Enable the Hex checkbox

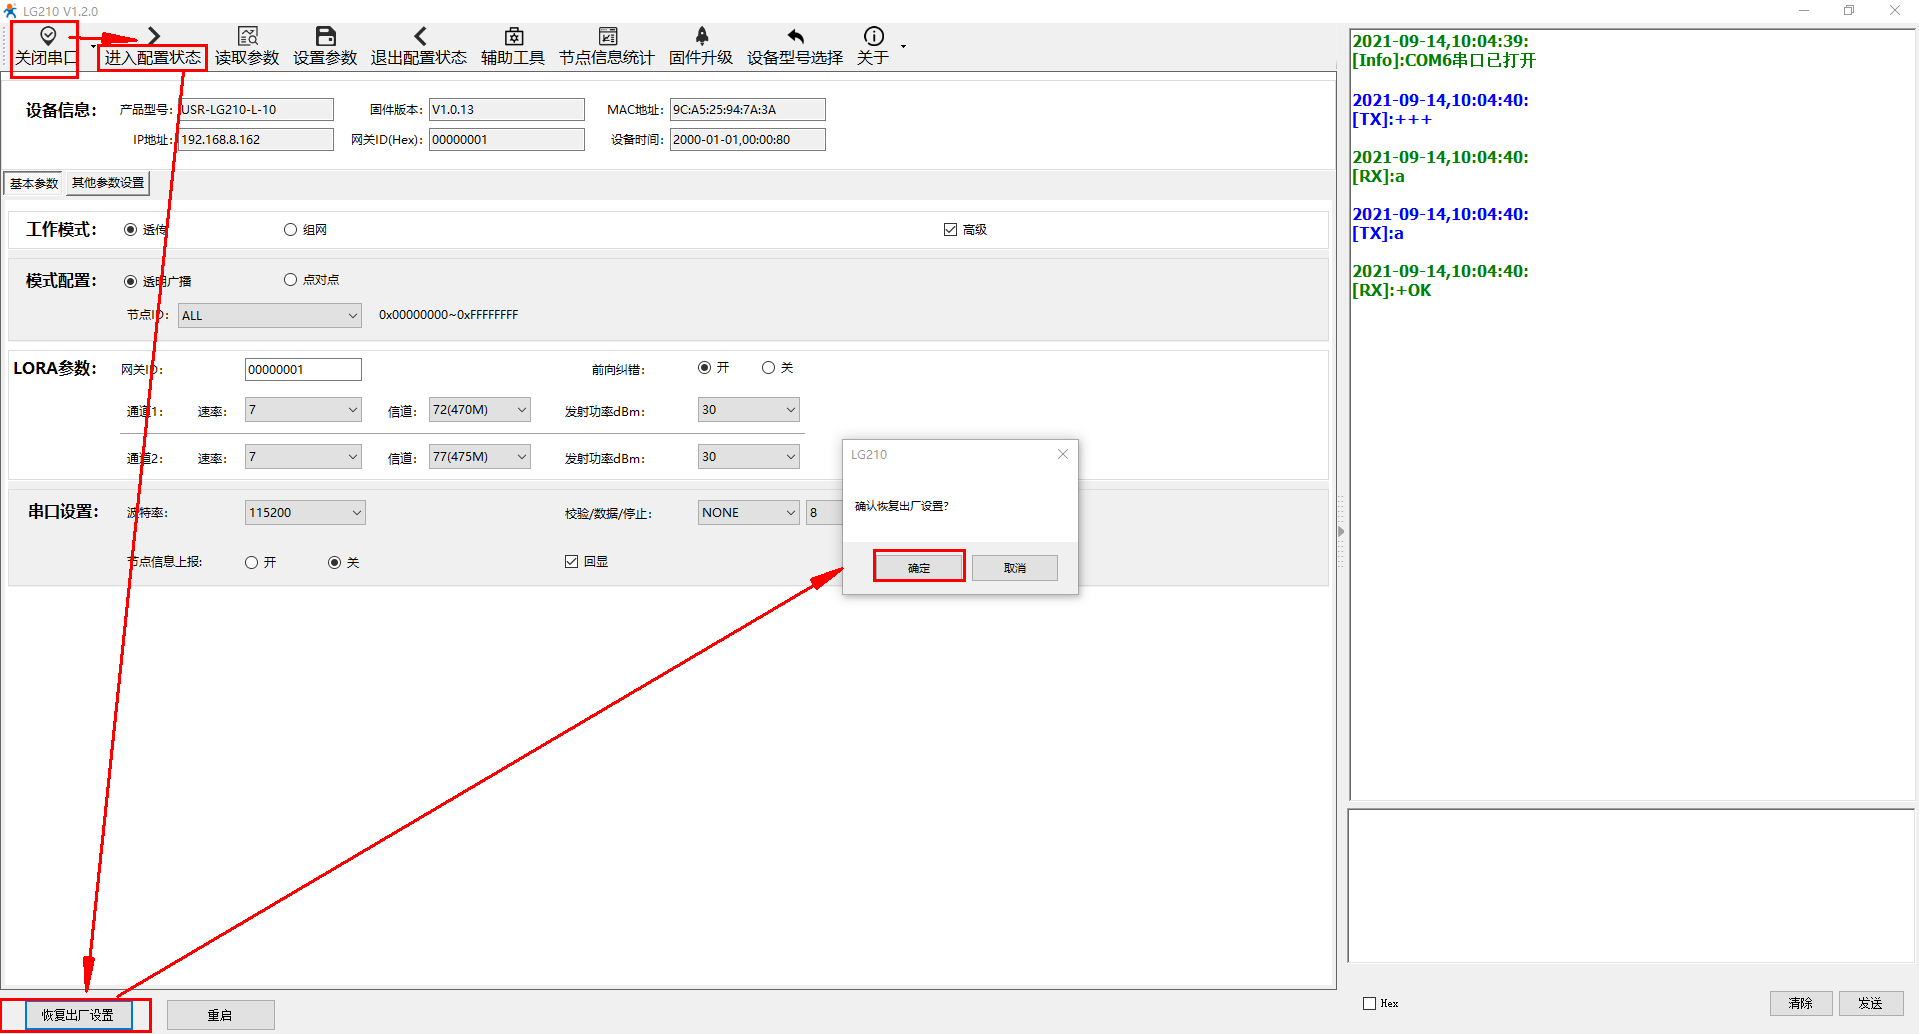pyautogui.click(x=1369, y=1003)
